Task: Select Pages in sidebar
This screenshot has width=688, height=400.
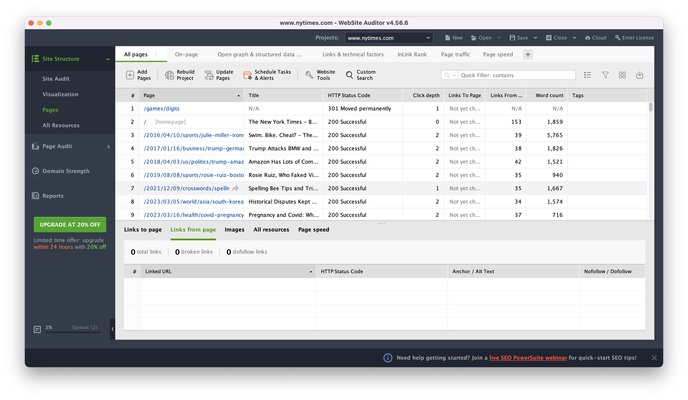Action: (x=50, y=110)
